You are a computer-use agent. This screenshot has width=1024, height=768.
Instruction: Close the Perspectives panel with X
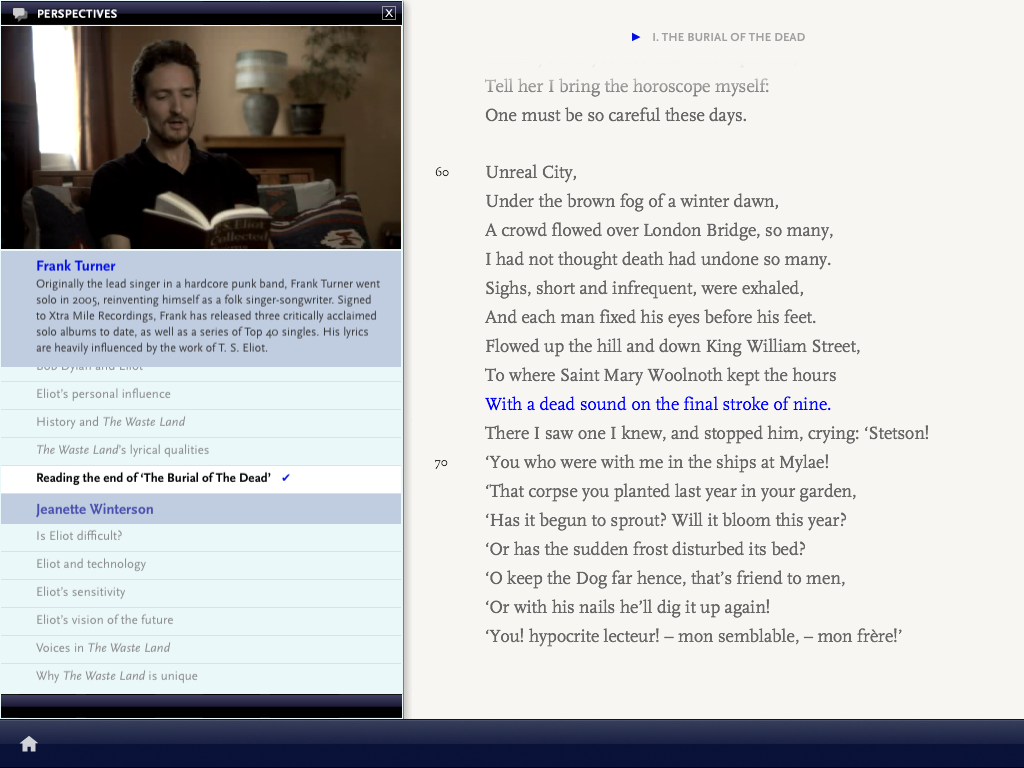[389, 13]
